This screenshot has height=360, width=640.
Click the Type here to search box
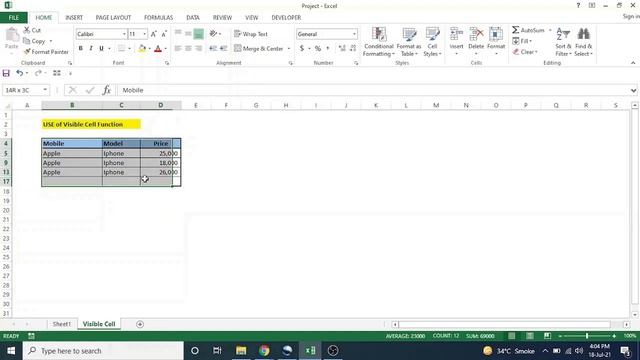tap(103, 351)
